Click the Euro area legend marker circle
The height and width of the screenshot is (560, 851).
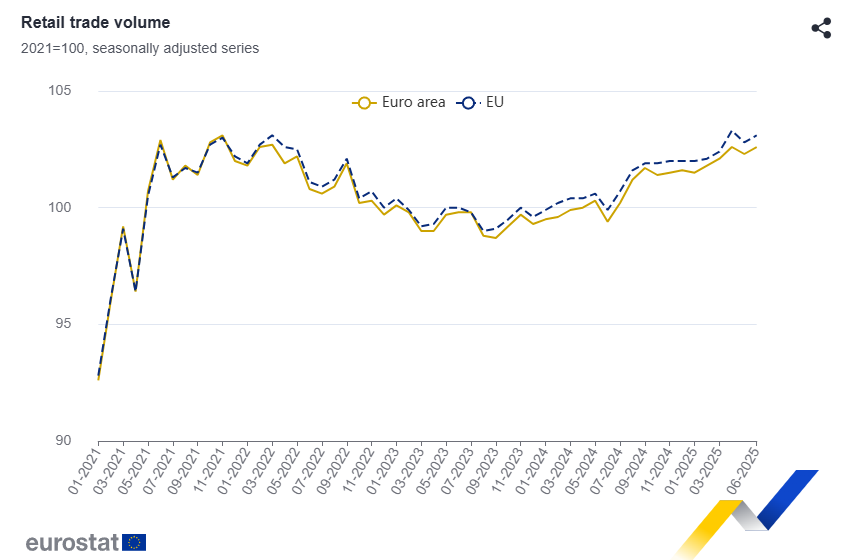pyautogui.click(x=364, y=103)
